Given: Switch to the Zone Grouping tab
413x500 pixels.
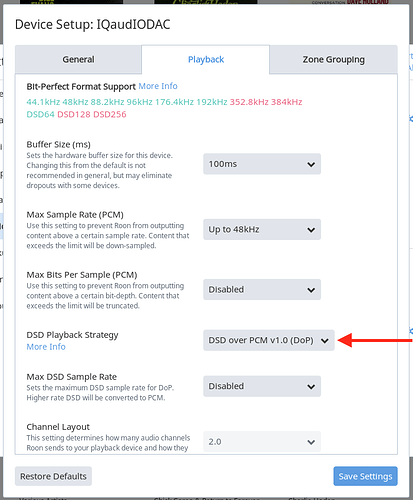Looking at the screenshot, I should click(333, 59).
